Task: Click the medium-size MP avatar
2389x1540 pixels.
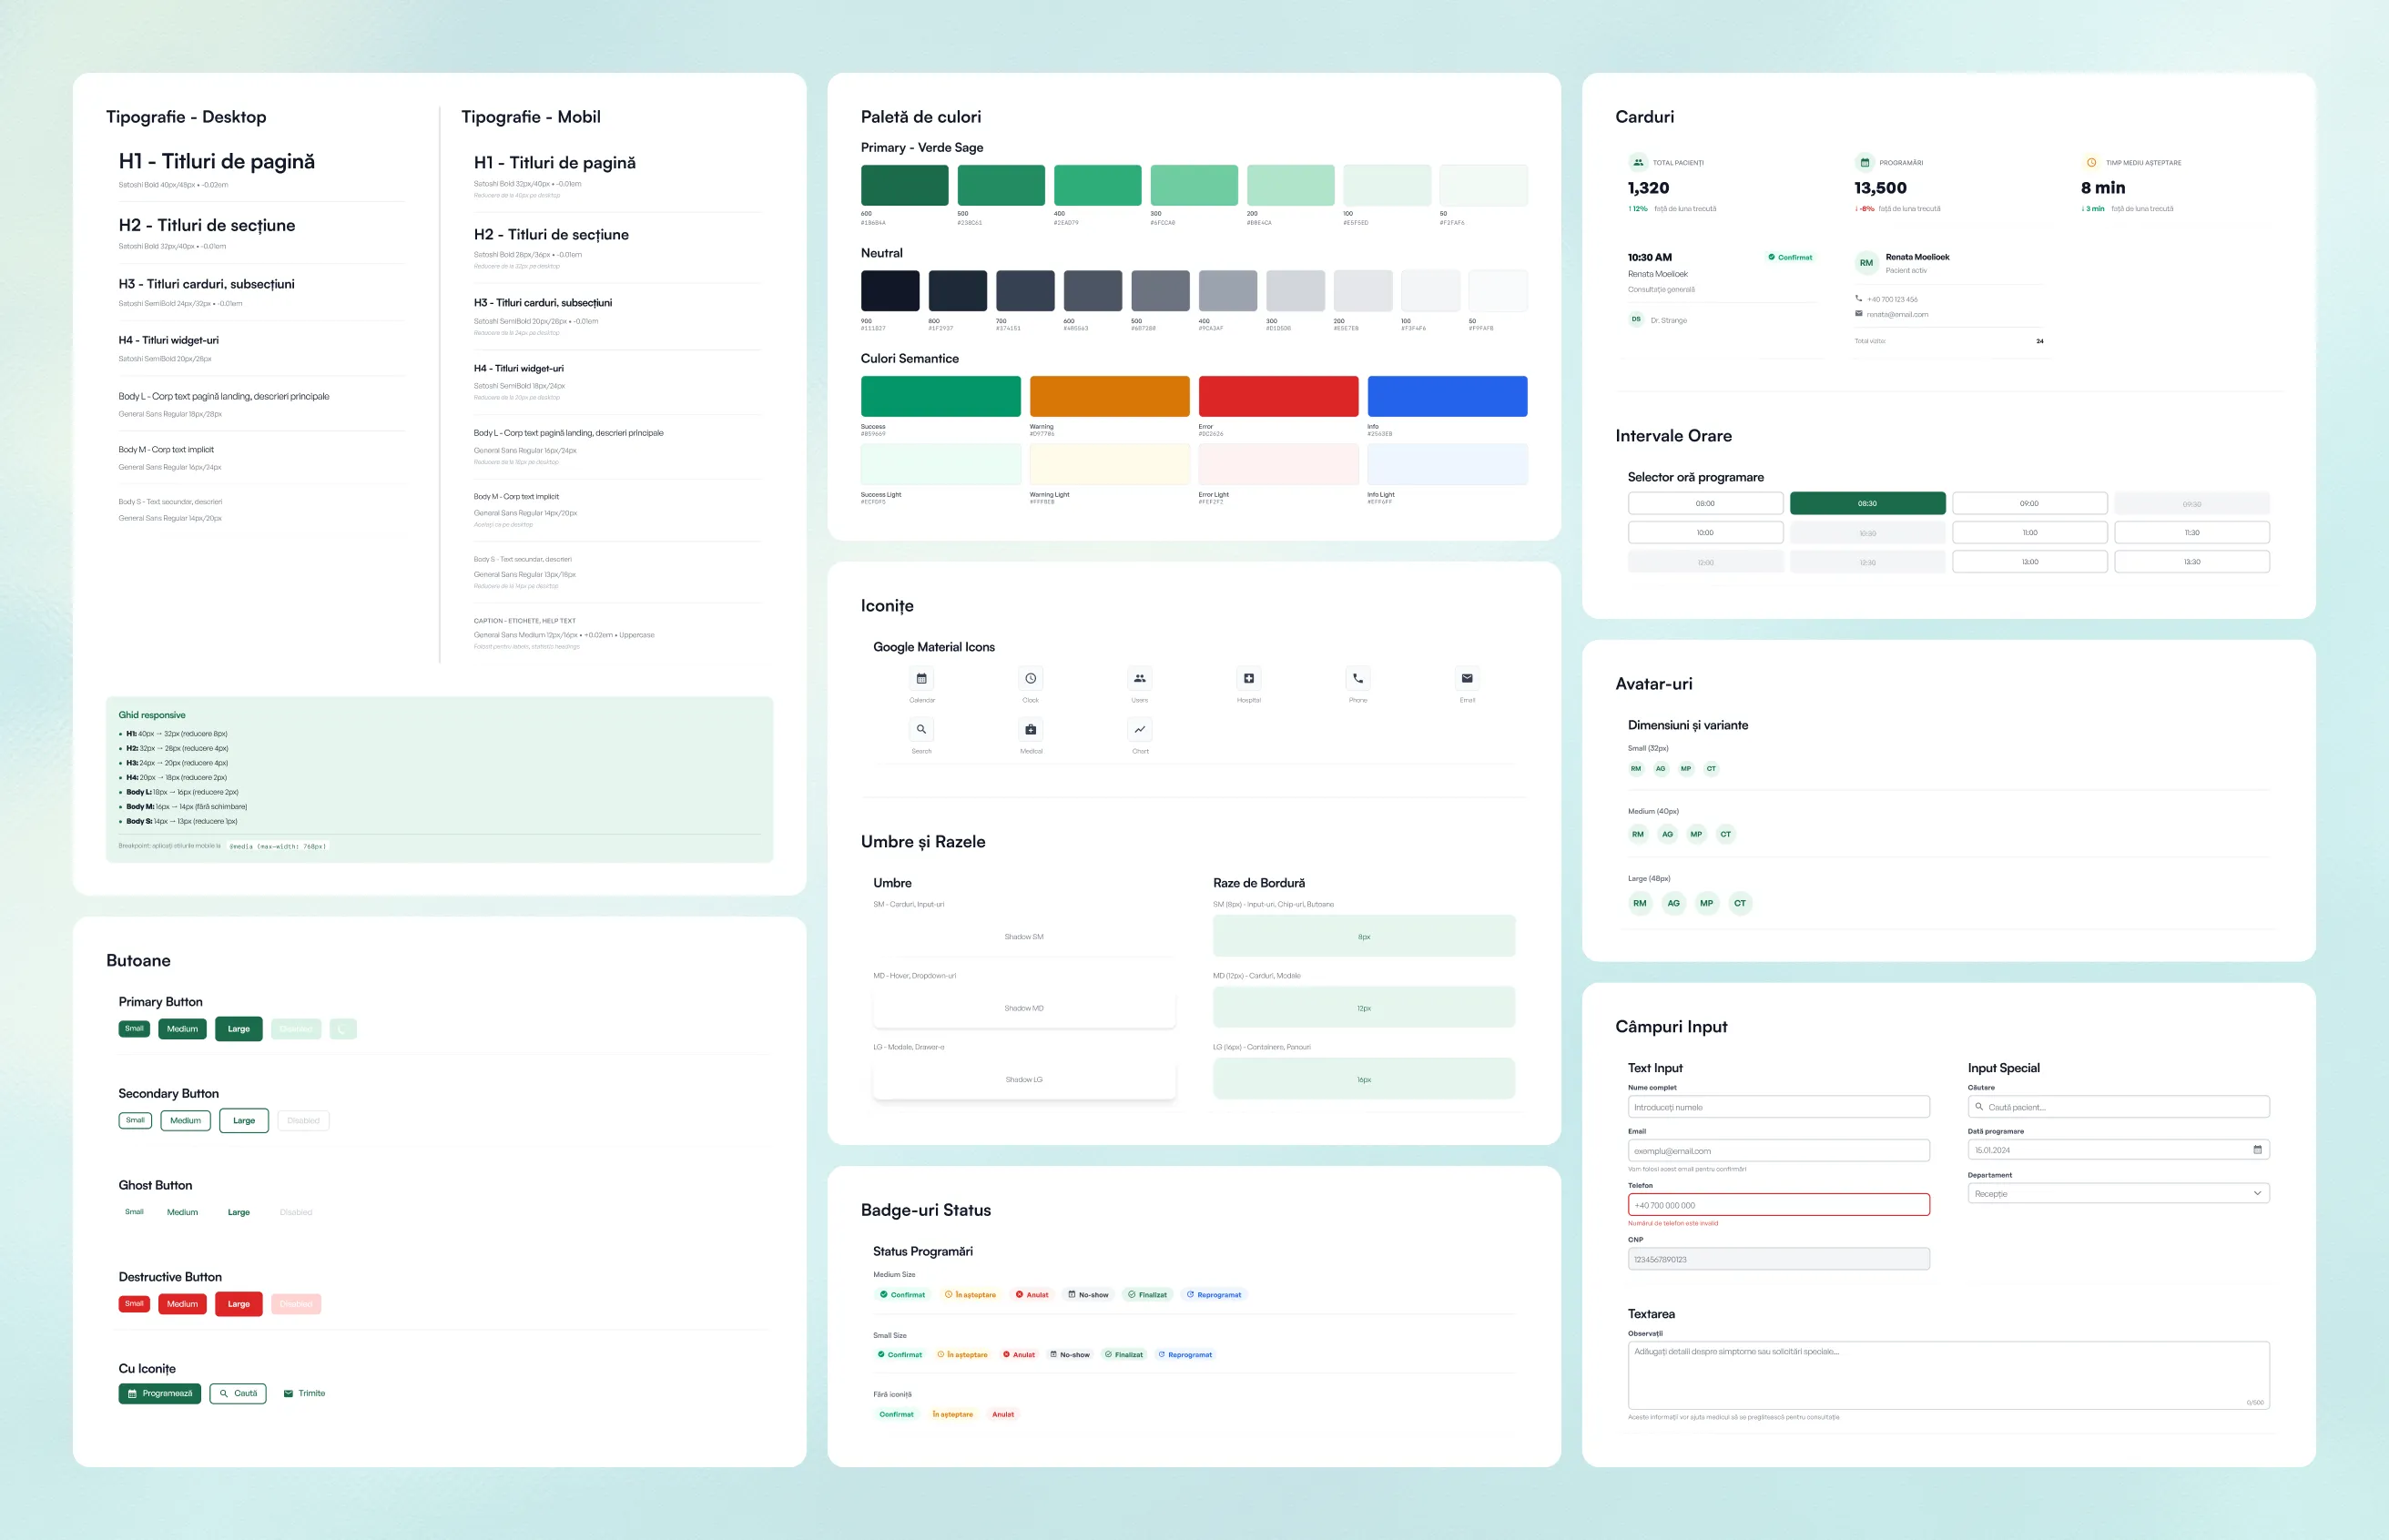Action: pyautogui.click(x=1696, y=834)
